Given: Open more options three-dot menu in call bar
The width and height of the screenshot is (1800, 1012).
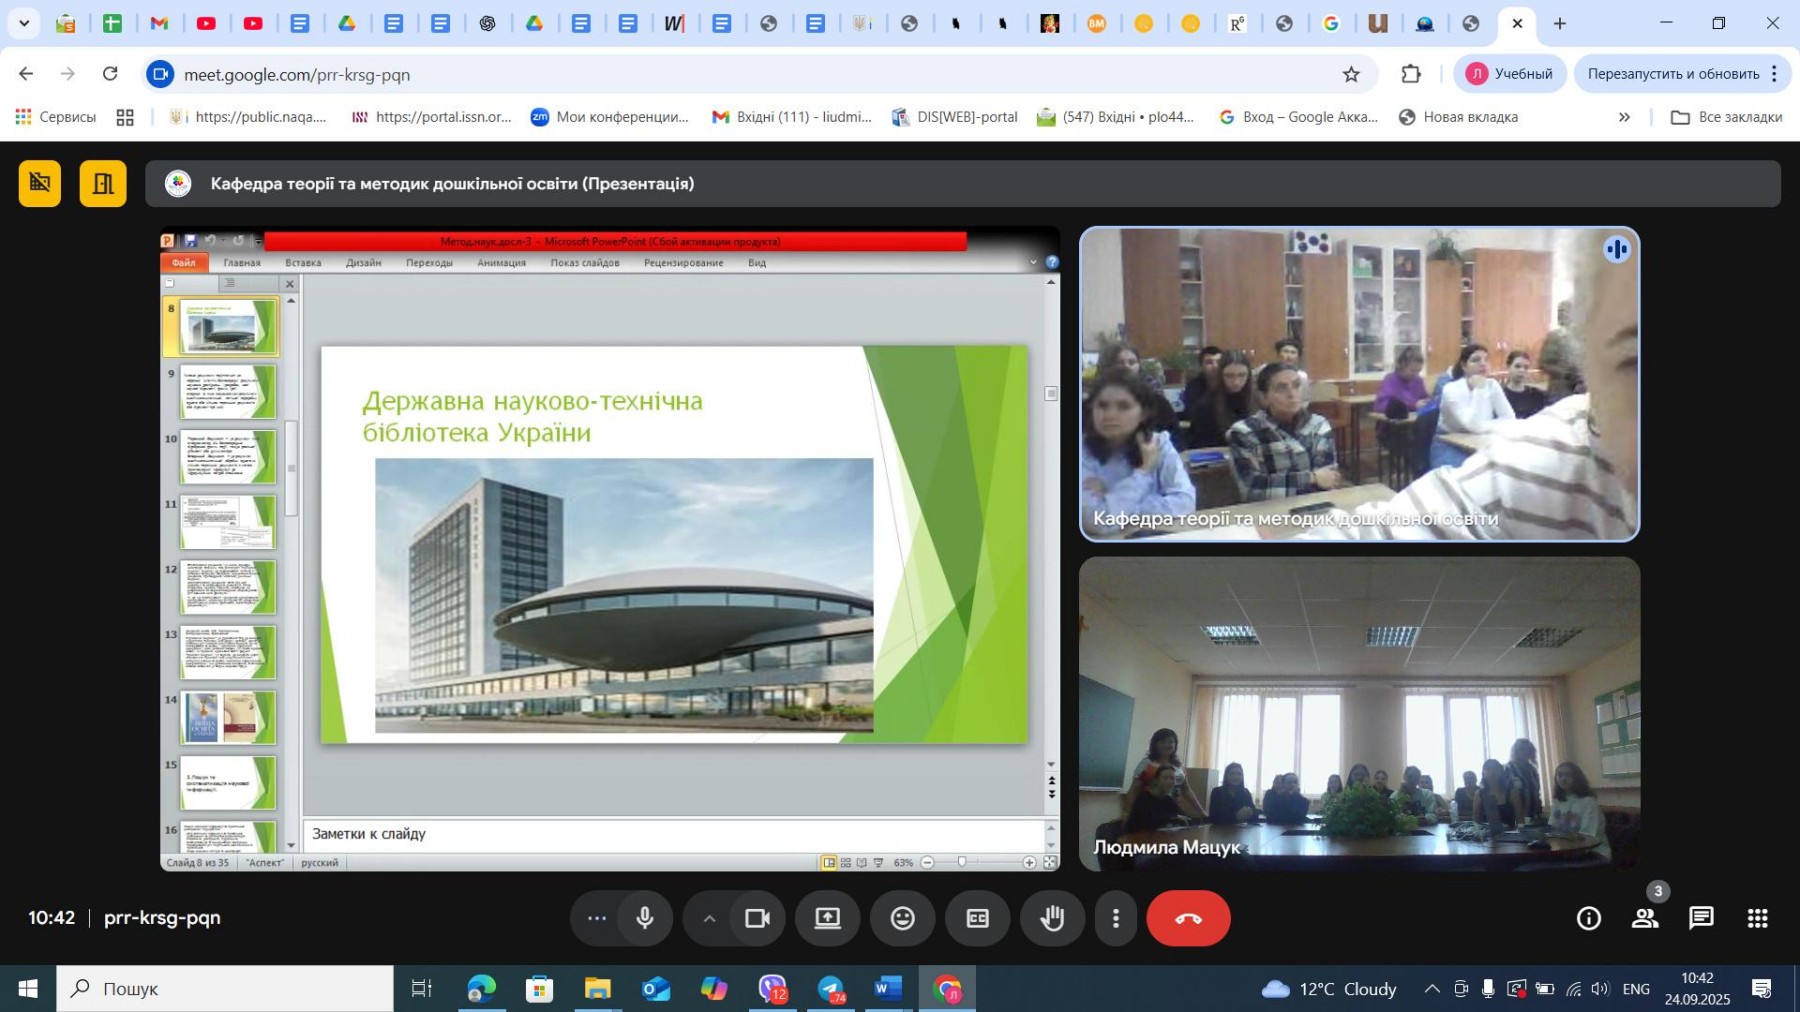Looking at the screenshot, I should pos(1116,918).
